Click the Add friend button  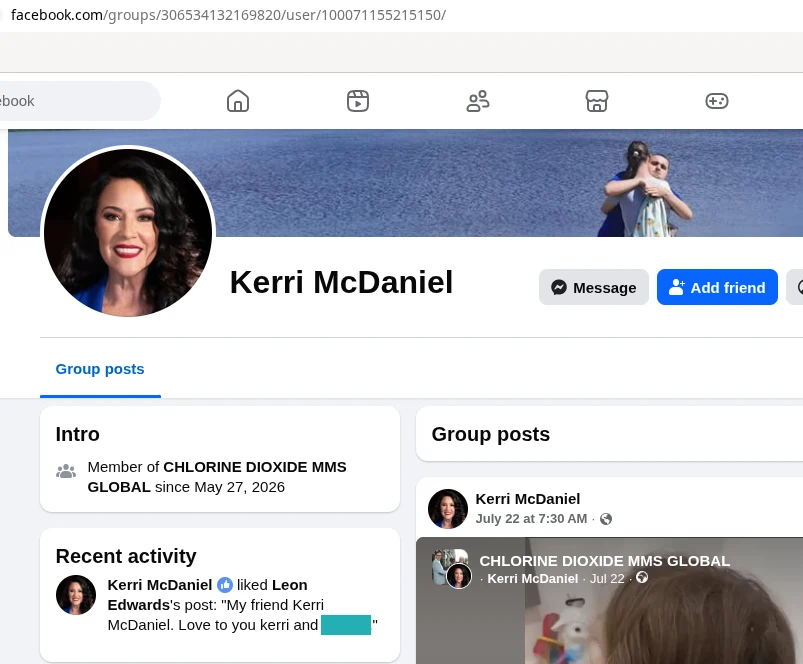tap(717, 287)
